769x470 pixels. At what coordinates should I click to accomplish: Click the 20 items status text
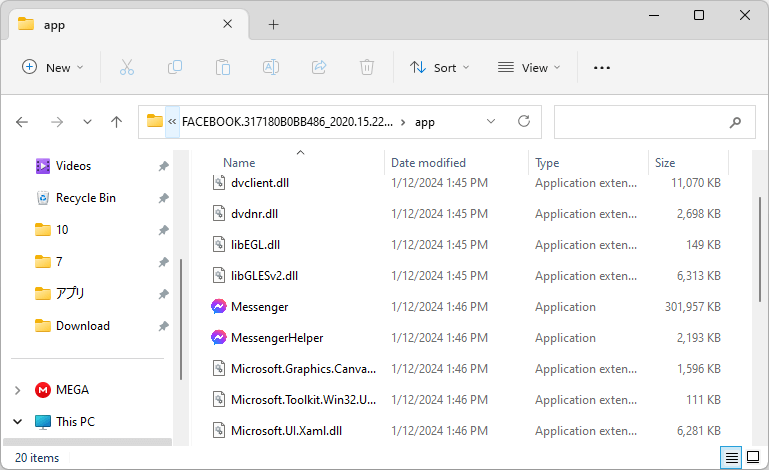point(37,458)
